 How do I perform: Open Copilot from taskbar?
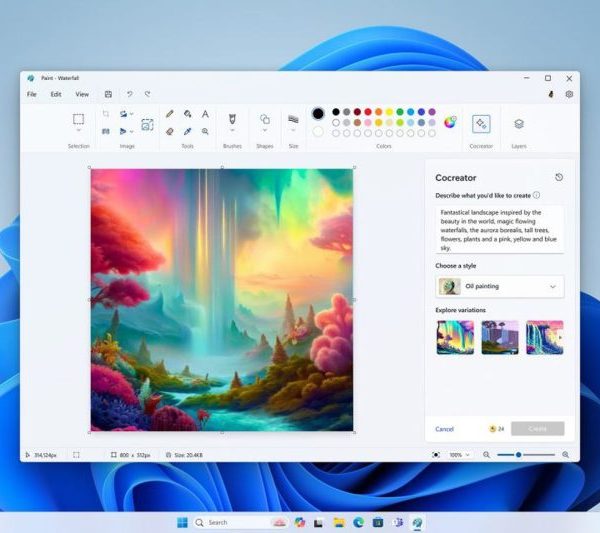pyautogui.click(x=300, y=522)
